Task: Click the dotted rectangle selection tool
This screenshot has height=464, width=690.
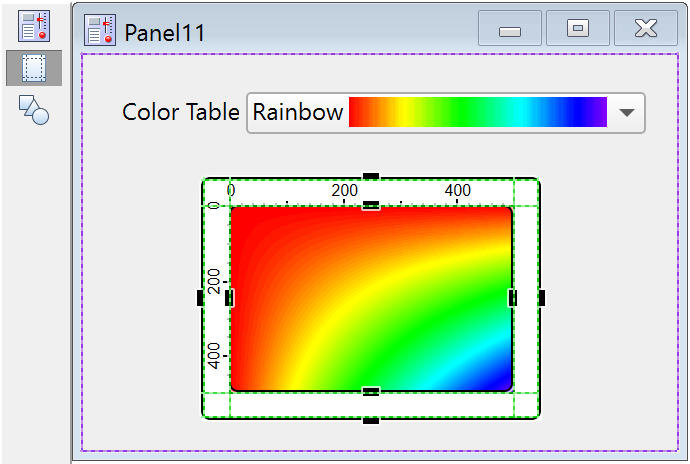Action: pyautogui.click(x=34, y=68)
